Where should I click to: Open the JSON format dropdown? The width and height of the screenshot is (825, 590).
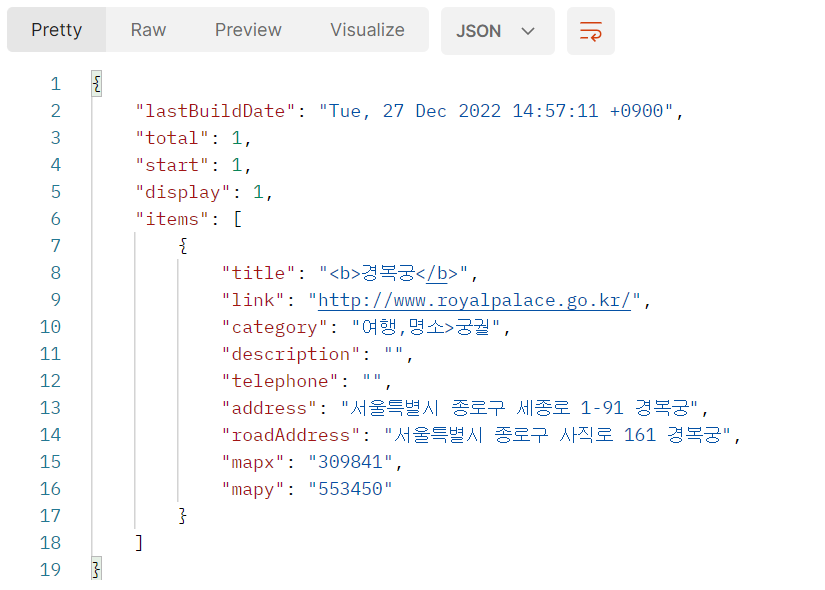497,31
